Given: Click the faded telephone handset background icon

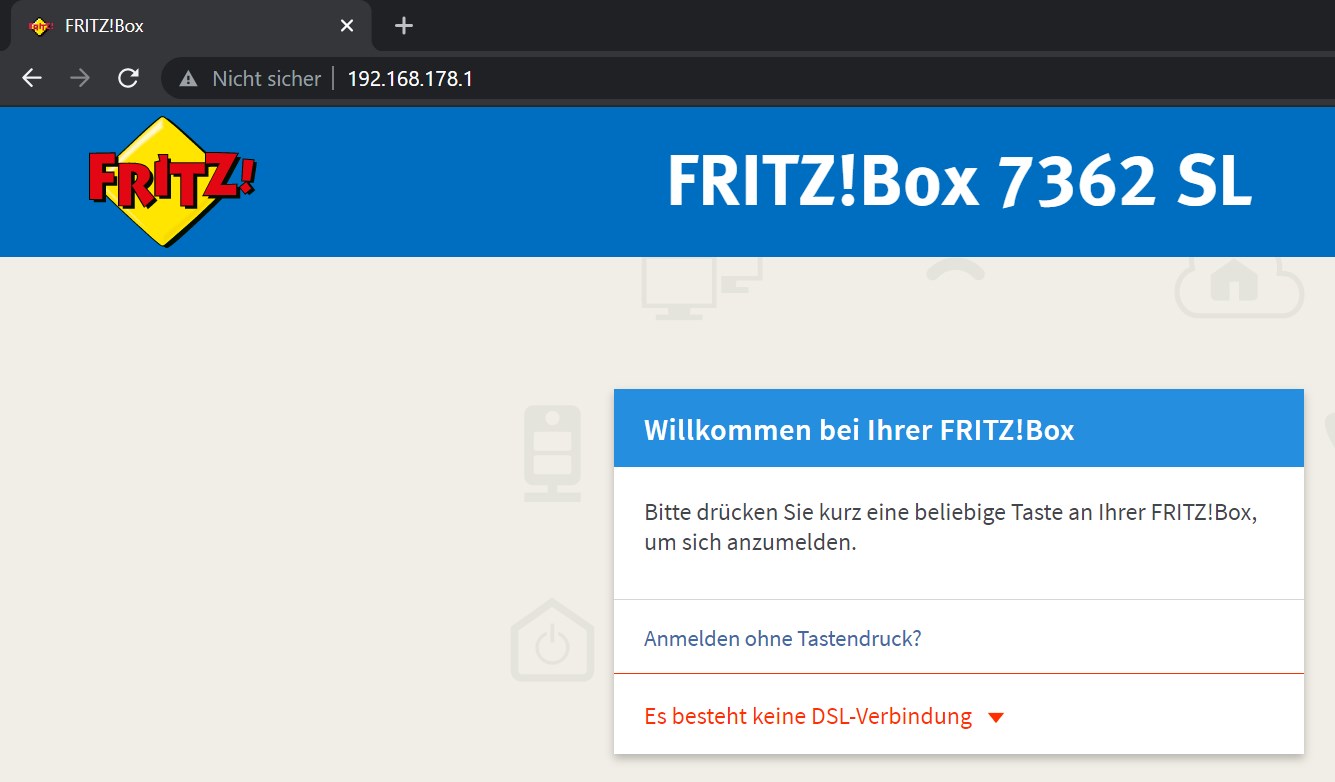Looking at the screenshot, I should [x=954, y=271].
